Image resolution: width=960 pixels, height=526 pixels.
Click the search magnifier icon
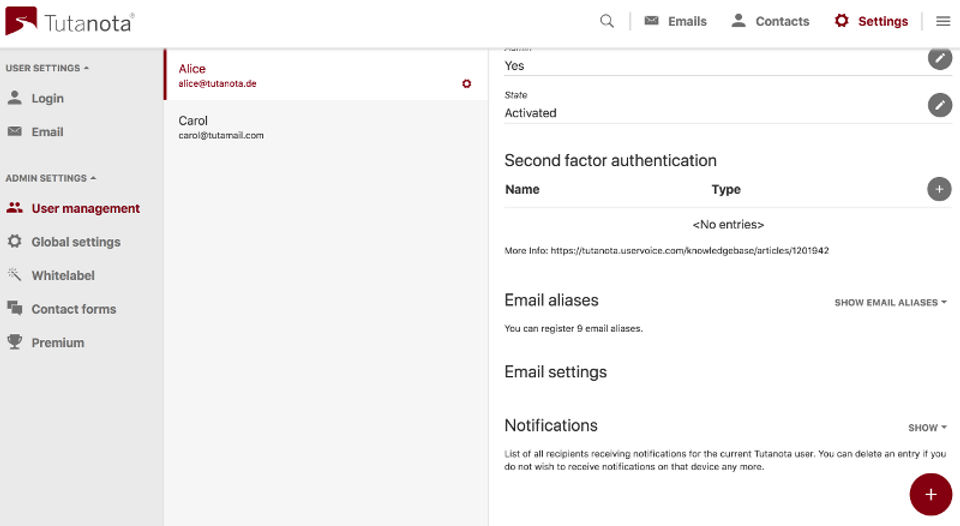[x=606, y=21]
